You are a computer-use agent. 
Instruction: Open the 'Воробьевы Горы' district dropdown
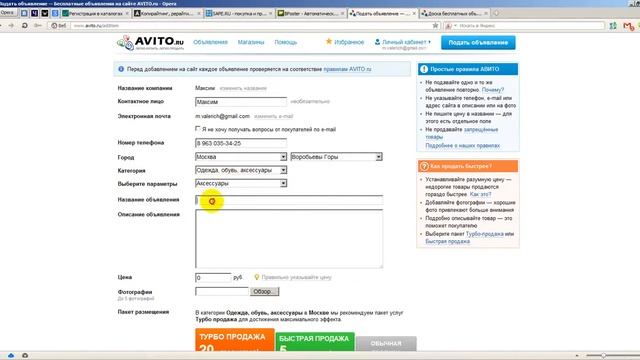click(x=336, y=157)
